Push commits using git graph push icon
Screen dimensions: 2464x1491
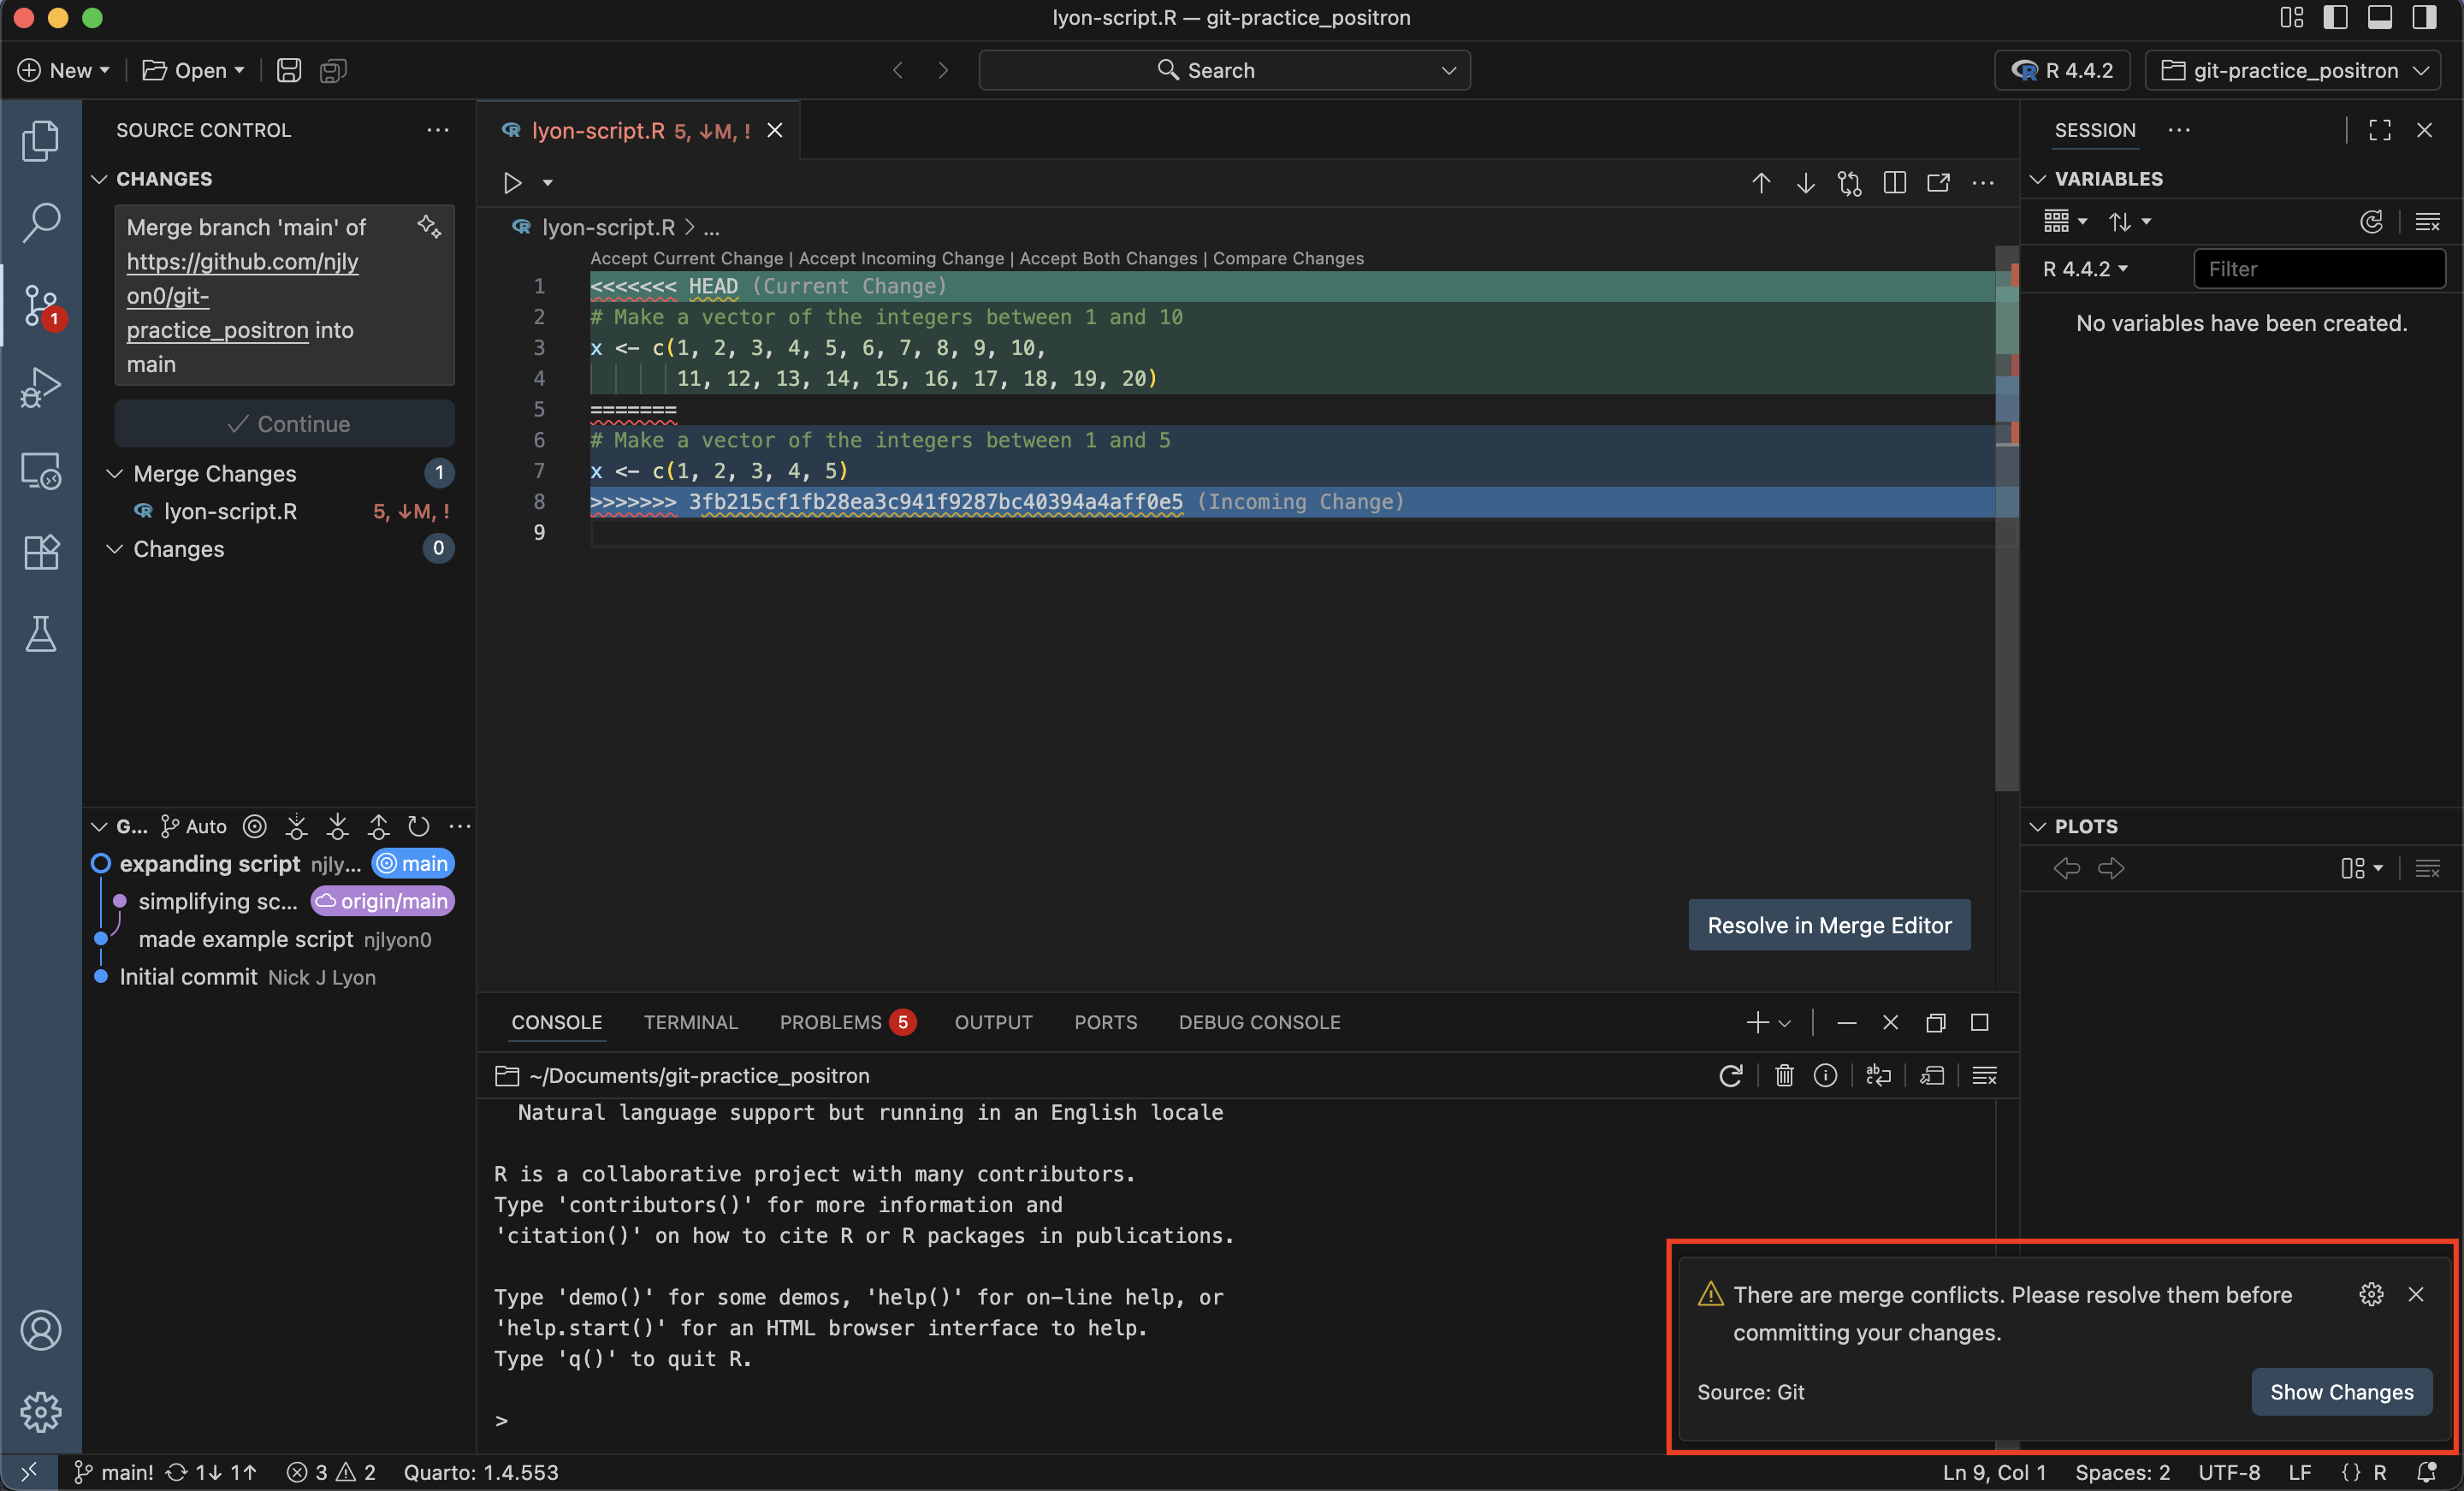pos(378,826)
